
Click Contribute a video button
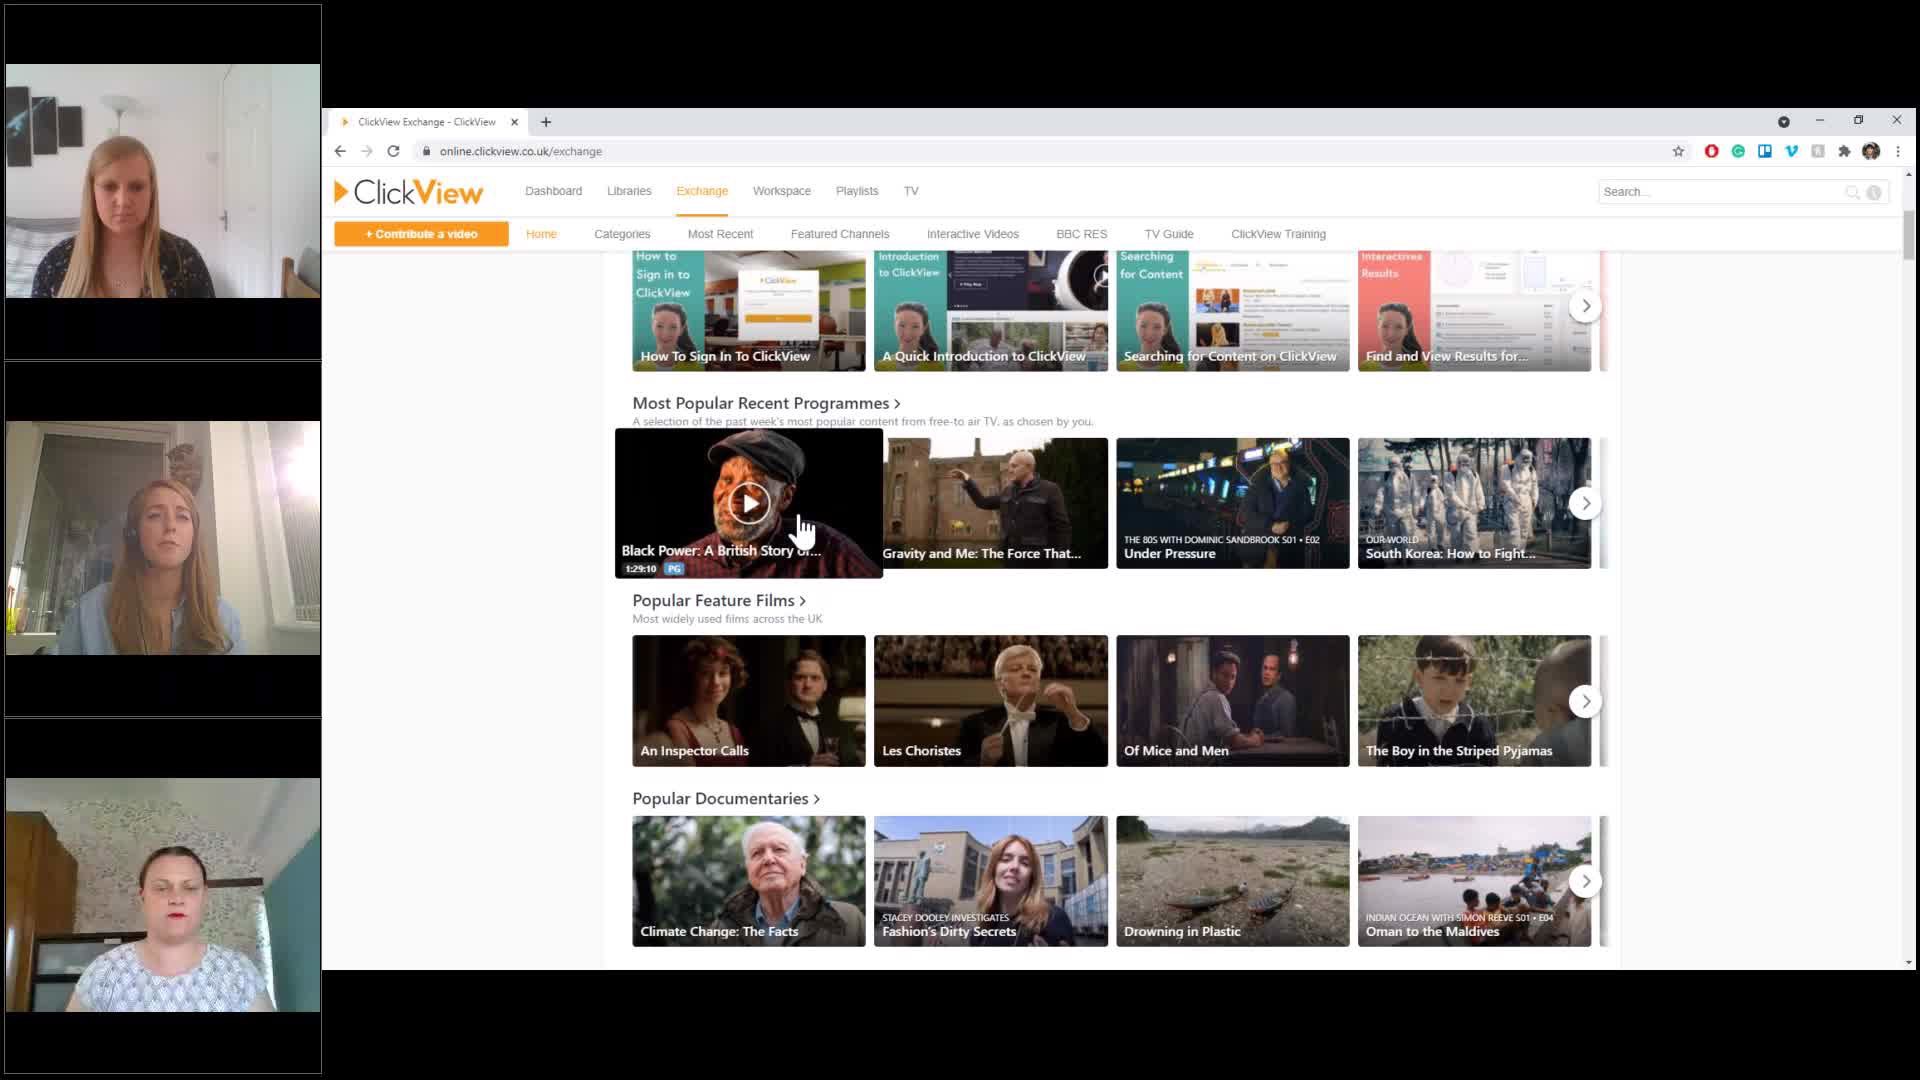[x=421, y=234]
